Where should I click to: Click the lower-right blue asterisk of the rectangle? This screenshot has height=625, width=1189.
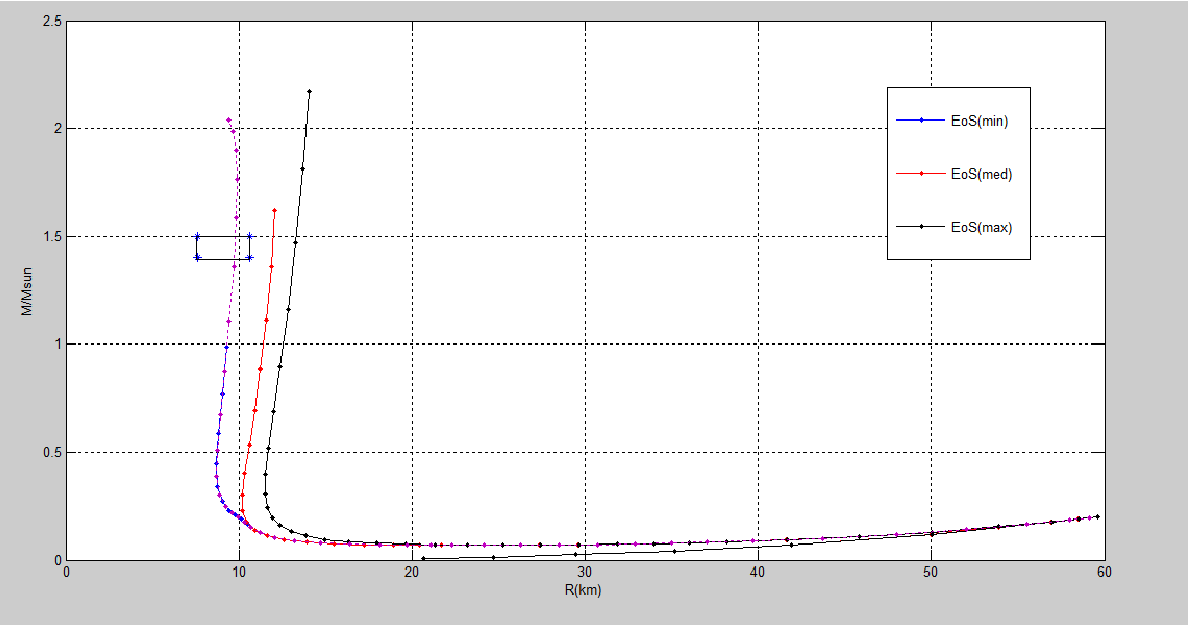249,258
